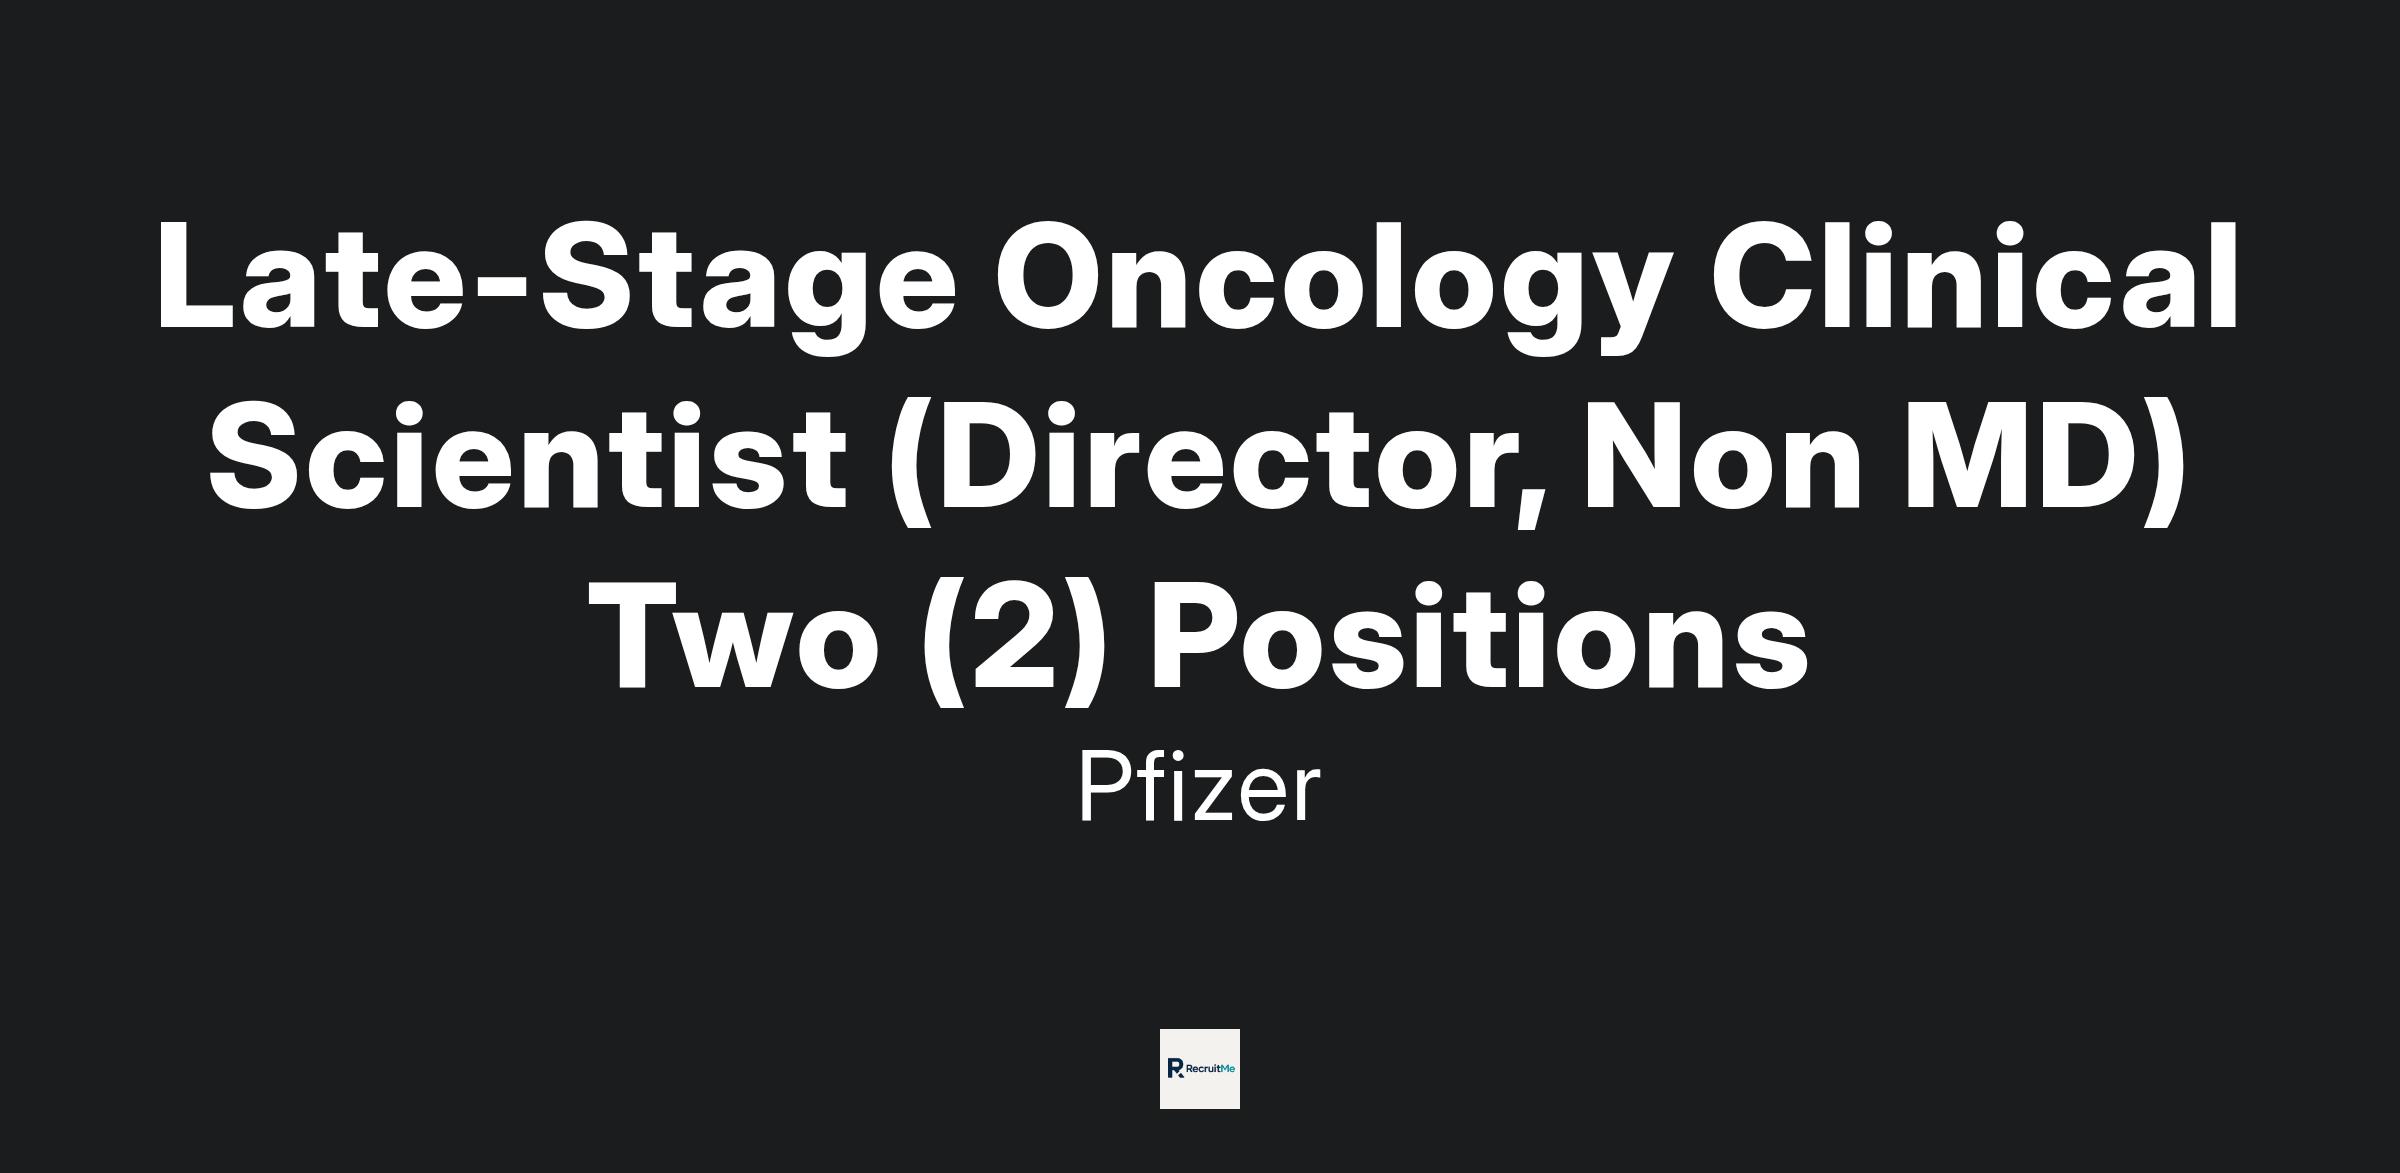
Task: Click the "(2)" number in the title
Action: [x=1015, y=638]
